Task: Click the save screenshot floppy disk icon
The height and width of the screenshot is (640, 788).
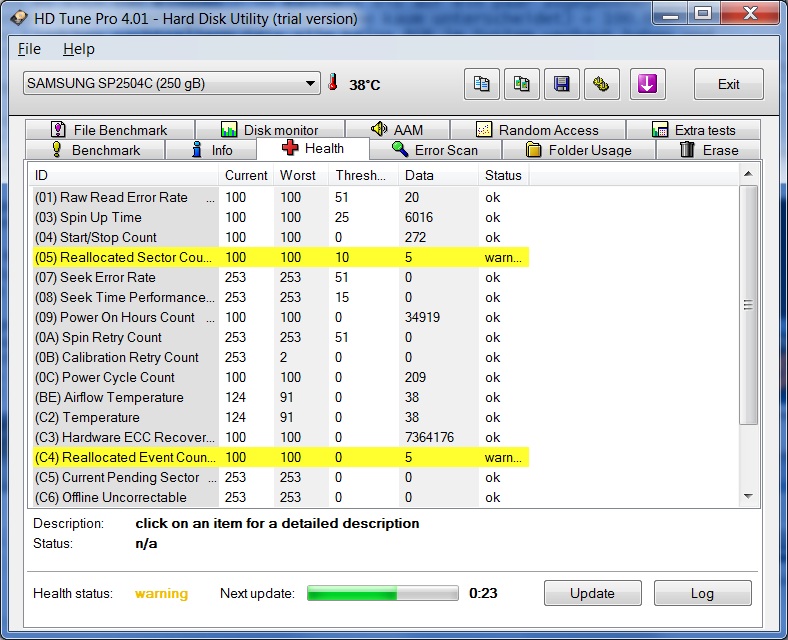Action: (562, 84)
